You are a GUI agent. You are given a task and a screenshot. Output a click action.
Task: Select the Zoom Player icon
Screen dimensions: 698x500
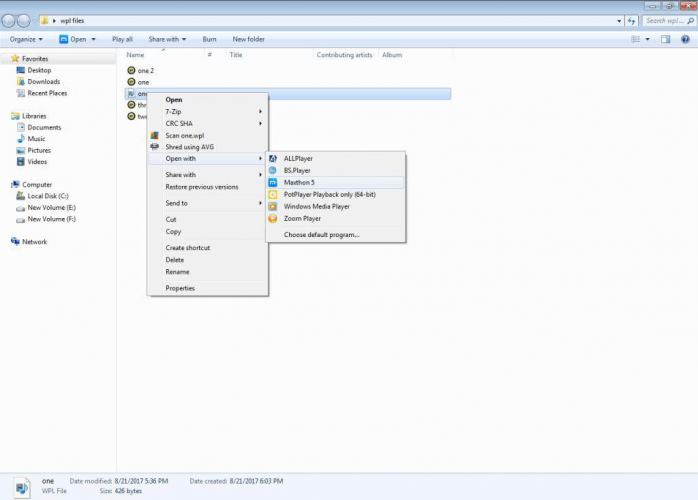[273, 219]
